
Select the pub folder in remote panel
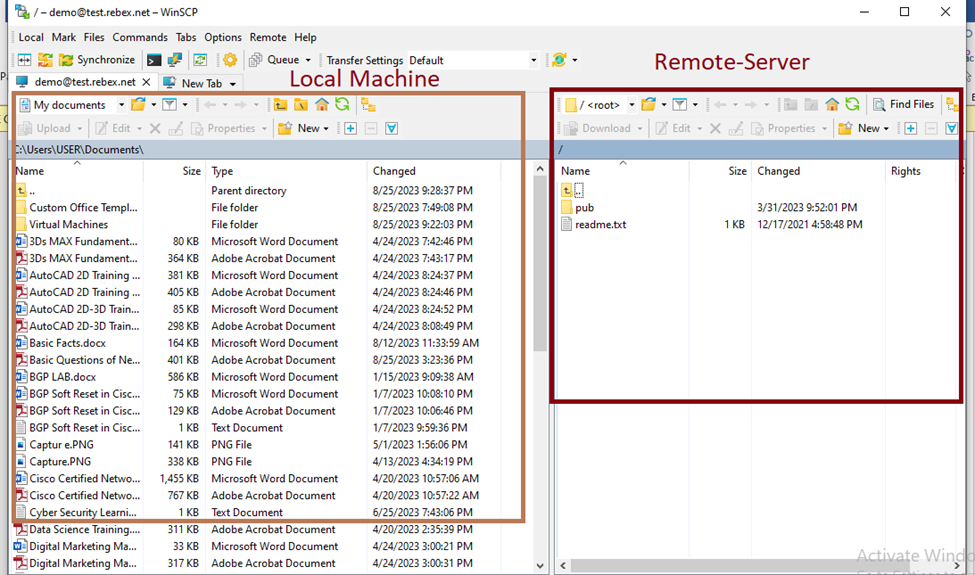pyautogui.click(x=585, y=208)
